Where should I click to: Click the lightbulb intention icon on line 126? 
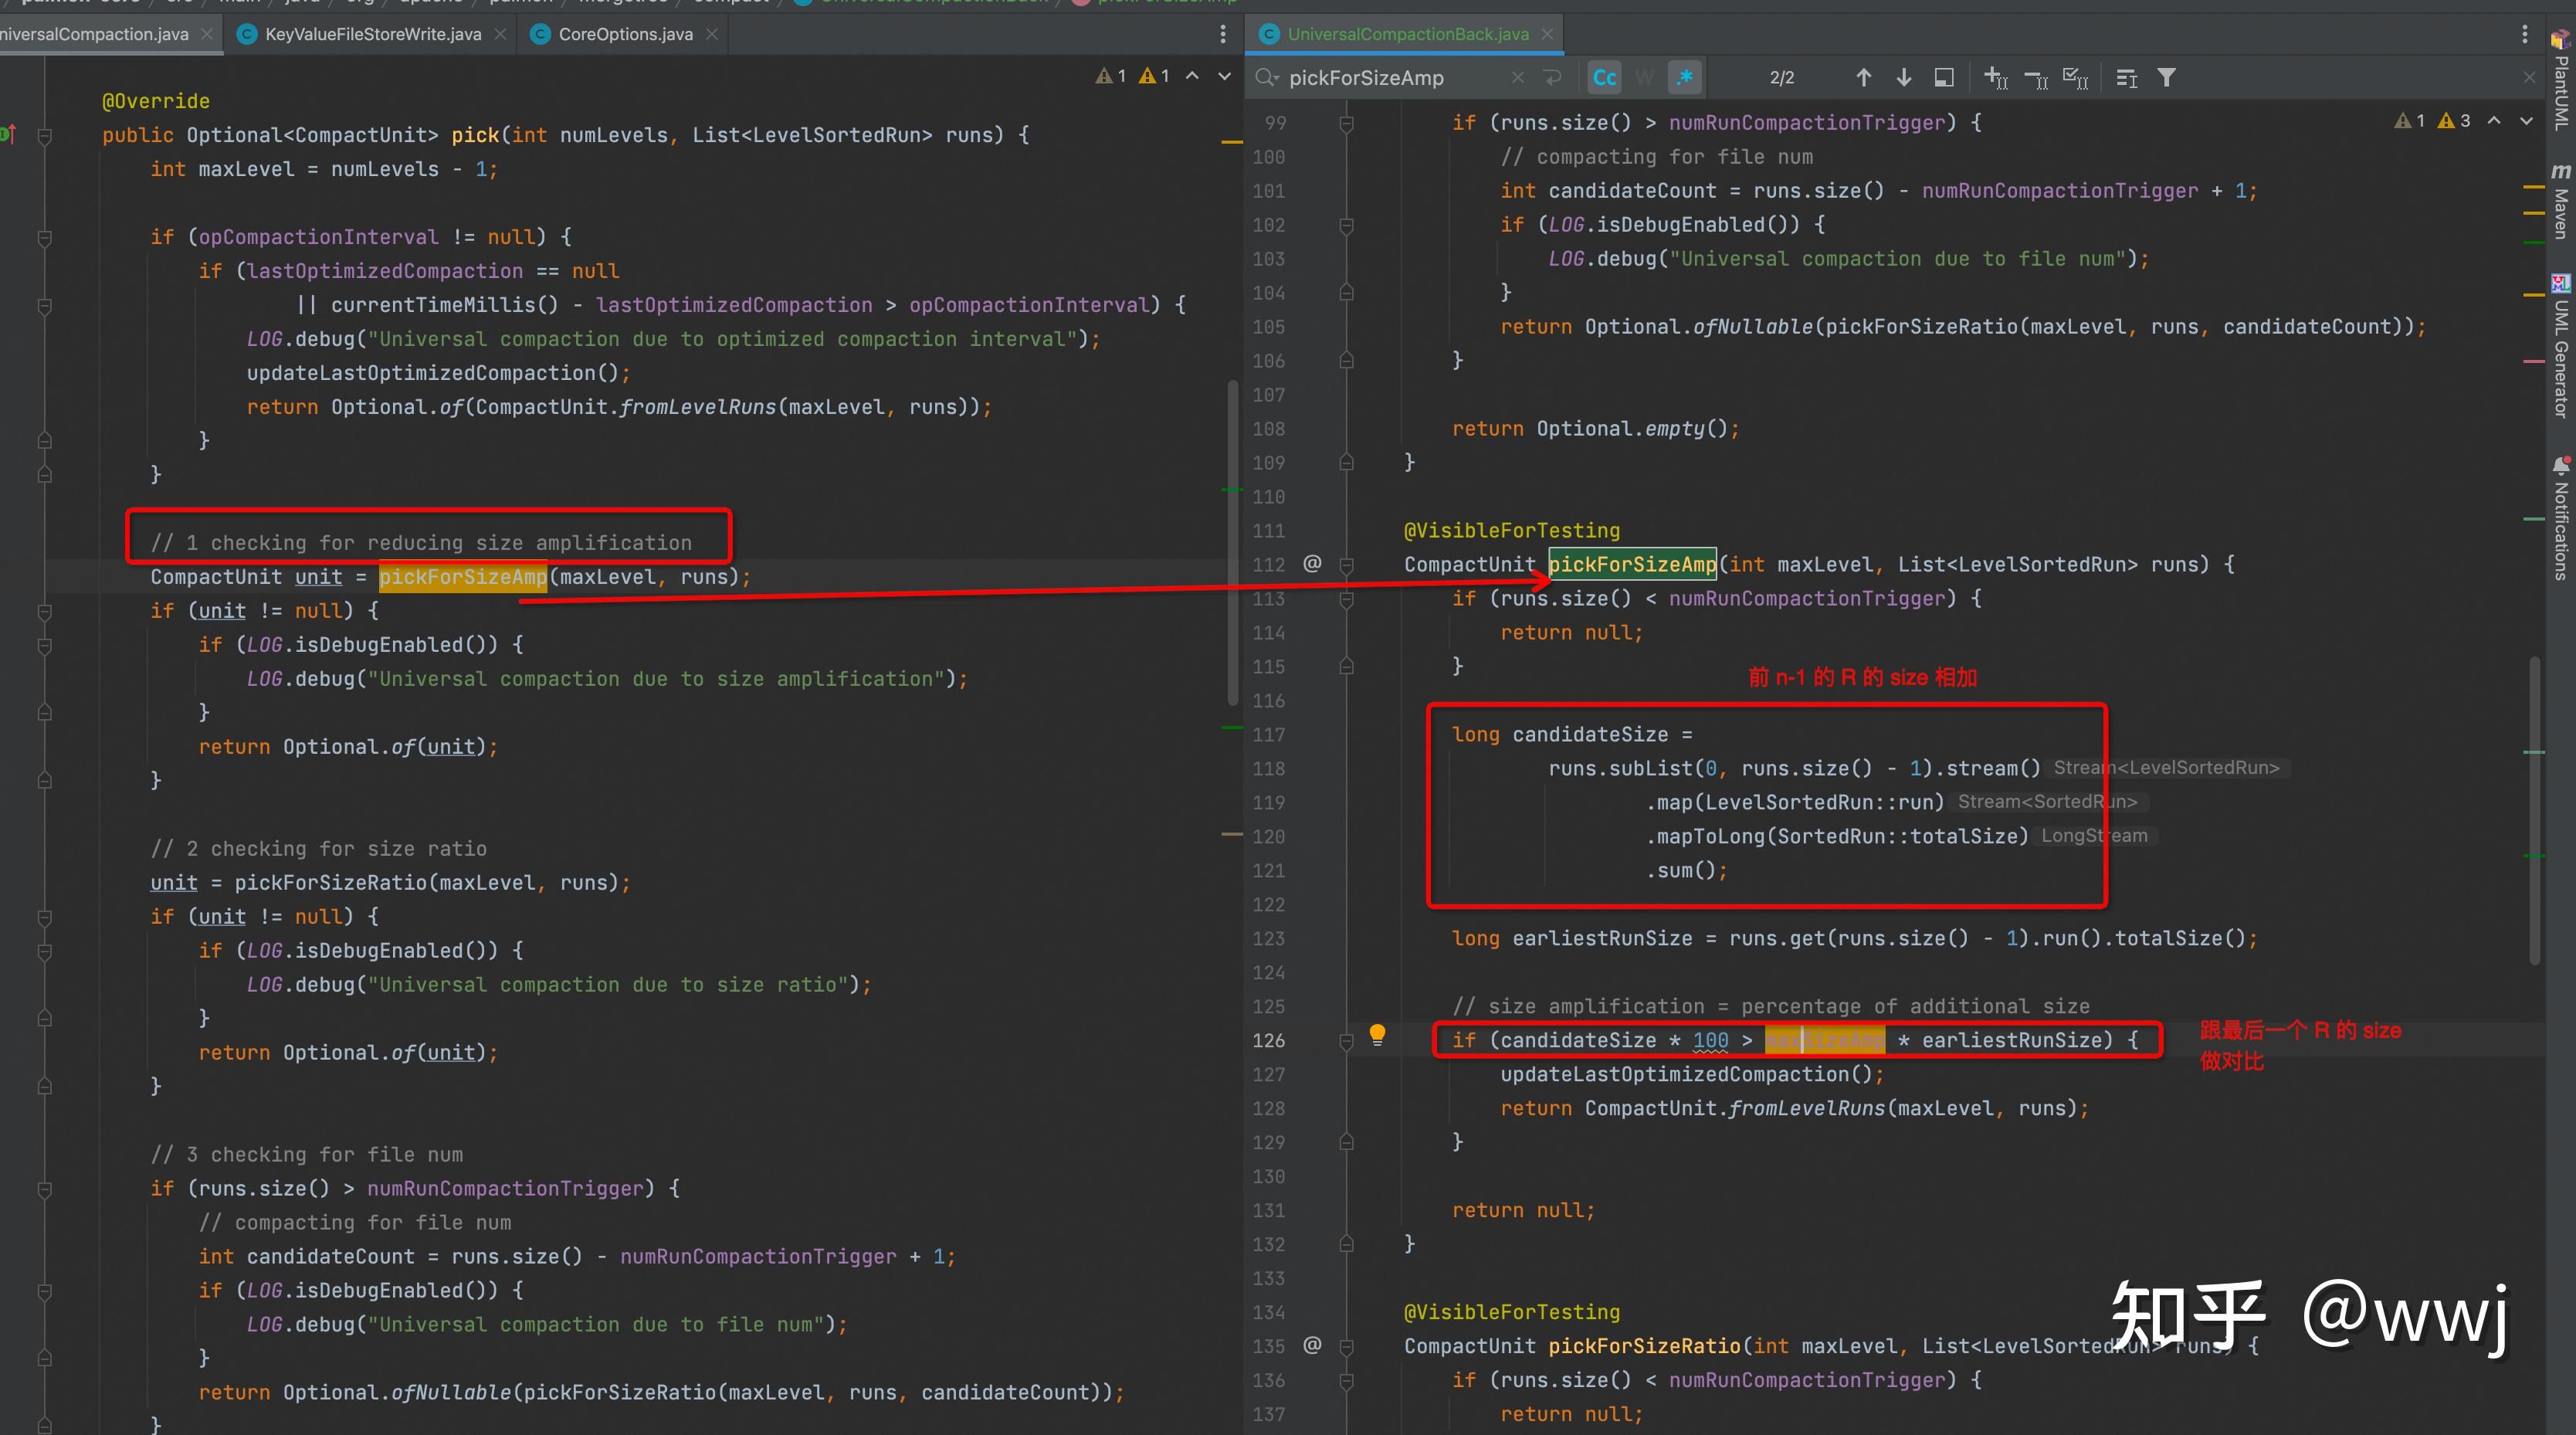(x=1377, y=1034)
